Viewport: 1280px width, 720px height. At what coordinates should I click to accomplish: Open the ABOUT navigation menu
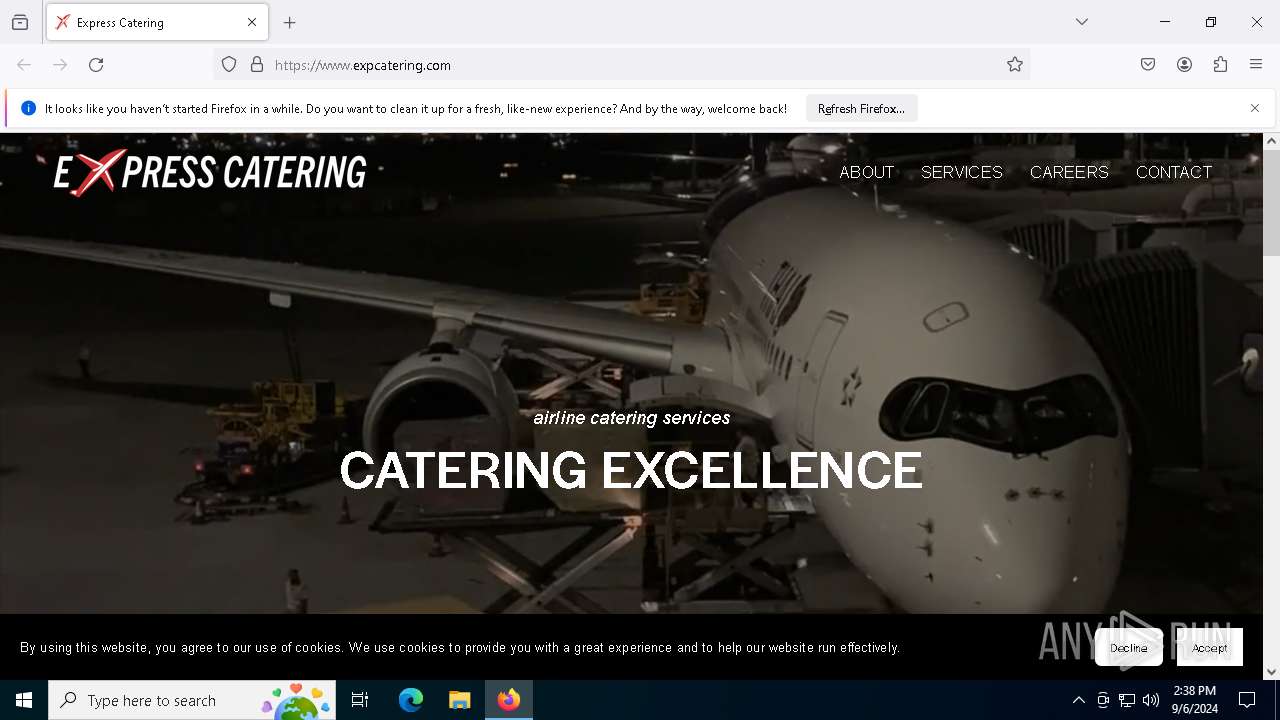866,172
